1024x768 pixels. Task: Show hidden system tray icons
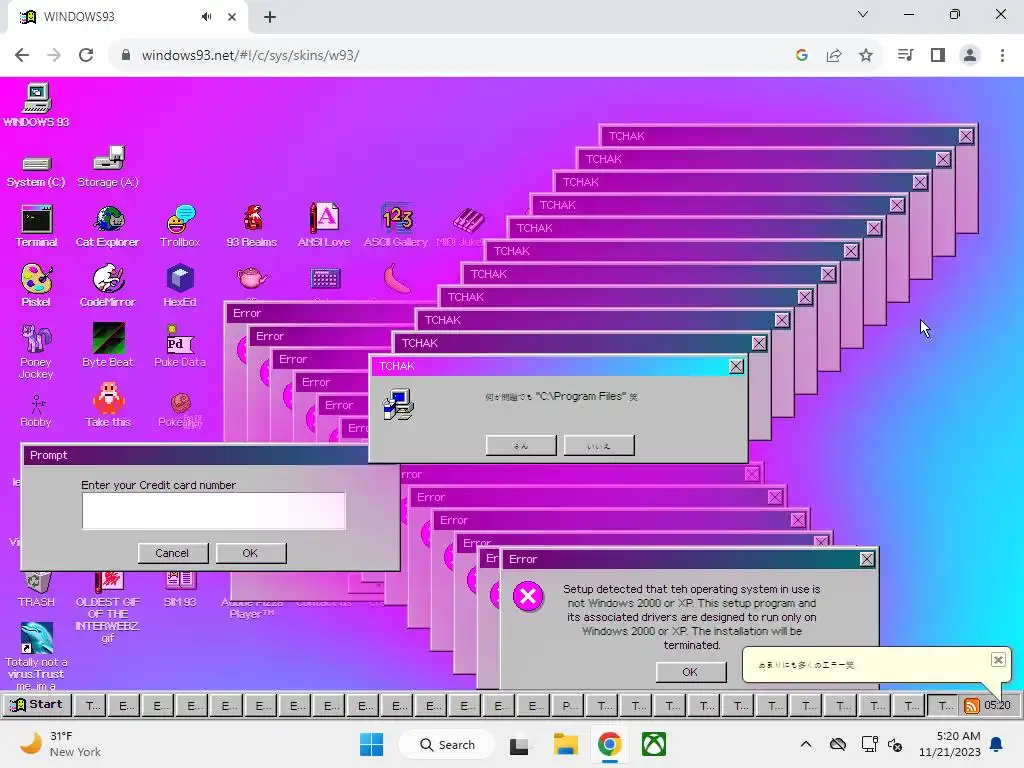pos(806,744)
